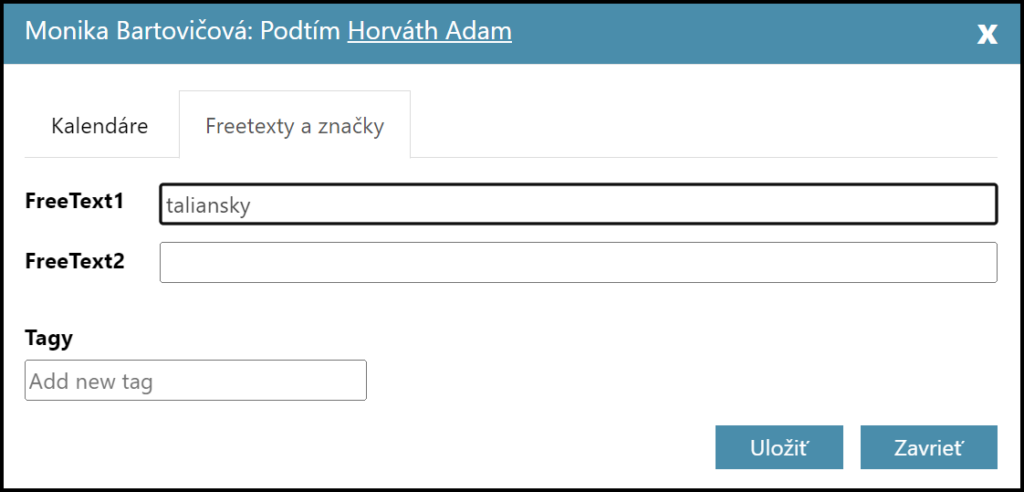Image resolution: width=1024 pixels, height=492 pixels.
Task: Click the Add new tag placeholder text
Action: pyautogui.click(x=91, y=381)
